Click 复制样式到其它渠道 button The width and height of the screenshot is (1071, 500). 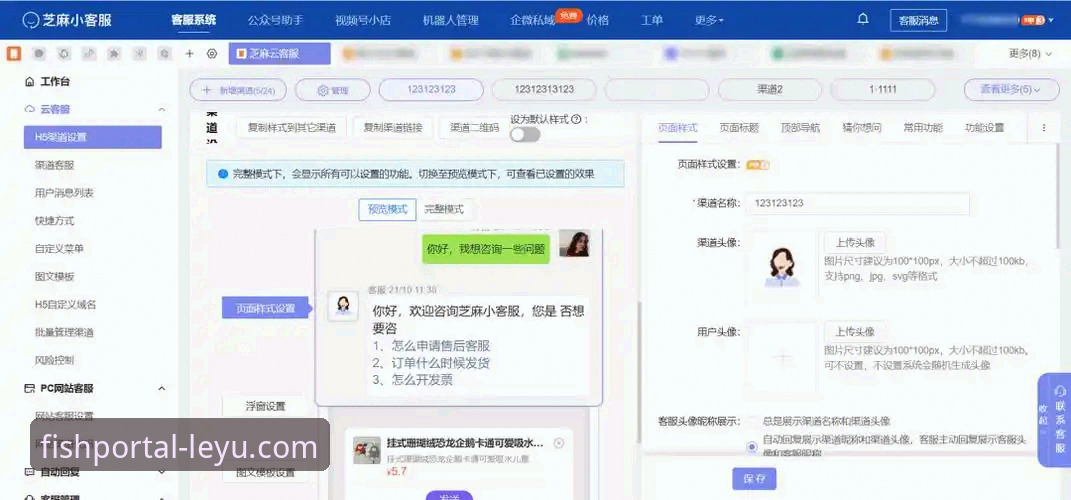point(292,127)
